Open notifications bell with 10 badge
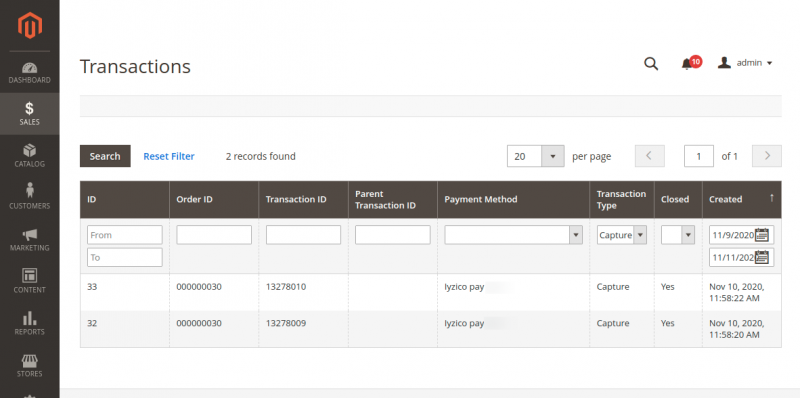Image resolution: width=800 pixels, height=398 pixels. point(691,63)
